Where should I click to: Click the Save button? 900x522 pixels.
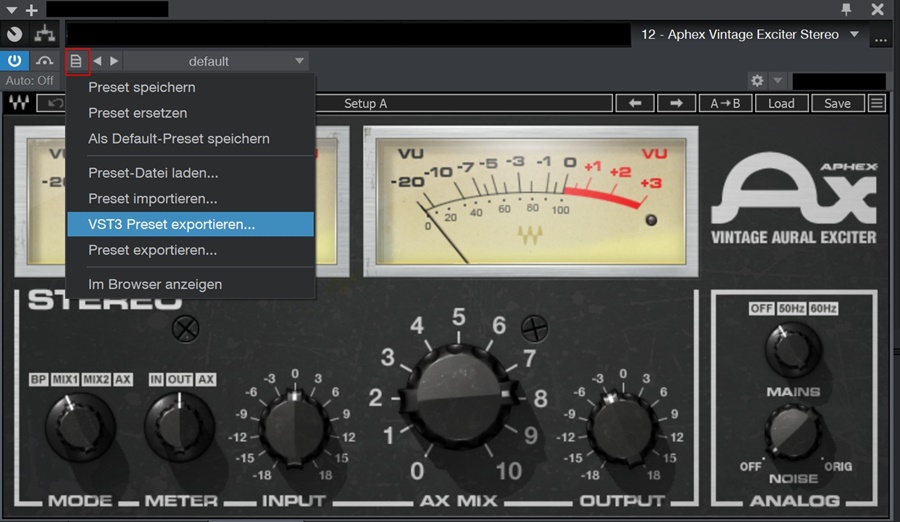click(x=837, y=103)
